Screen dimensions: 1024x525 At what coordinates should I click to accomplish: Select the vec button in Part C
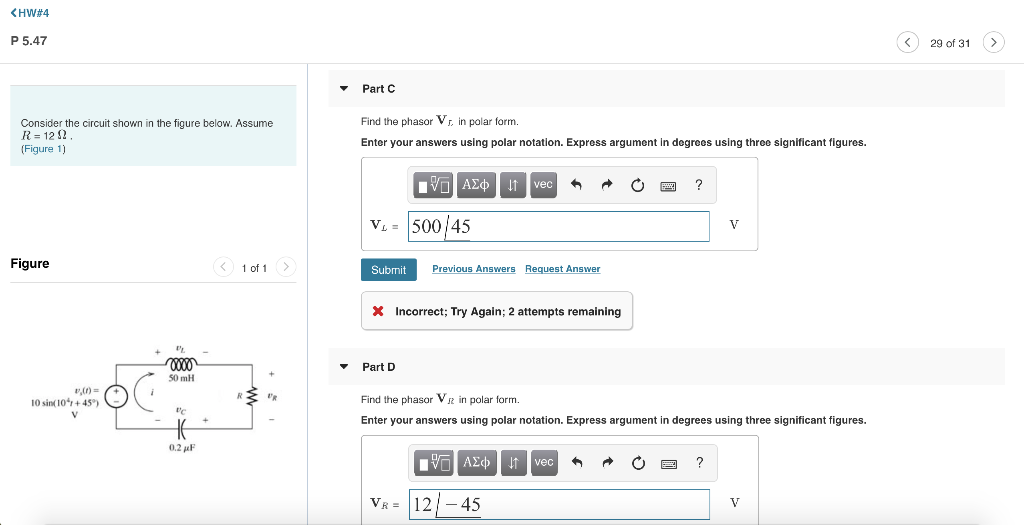point(543,185)
